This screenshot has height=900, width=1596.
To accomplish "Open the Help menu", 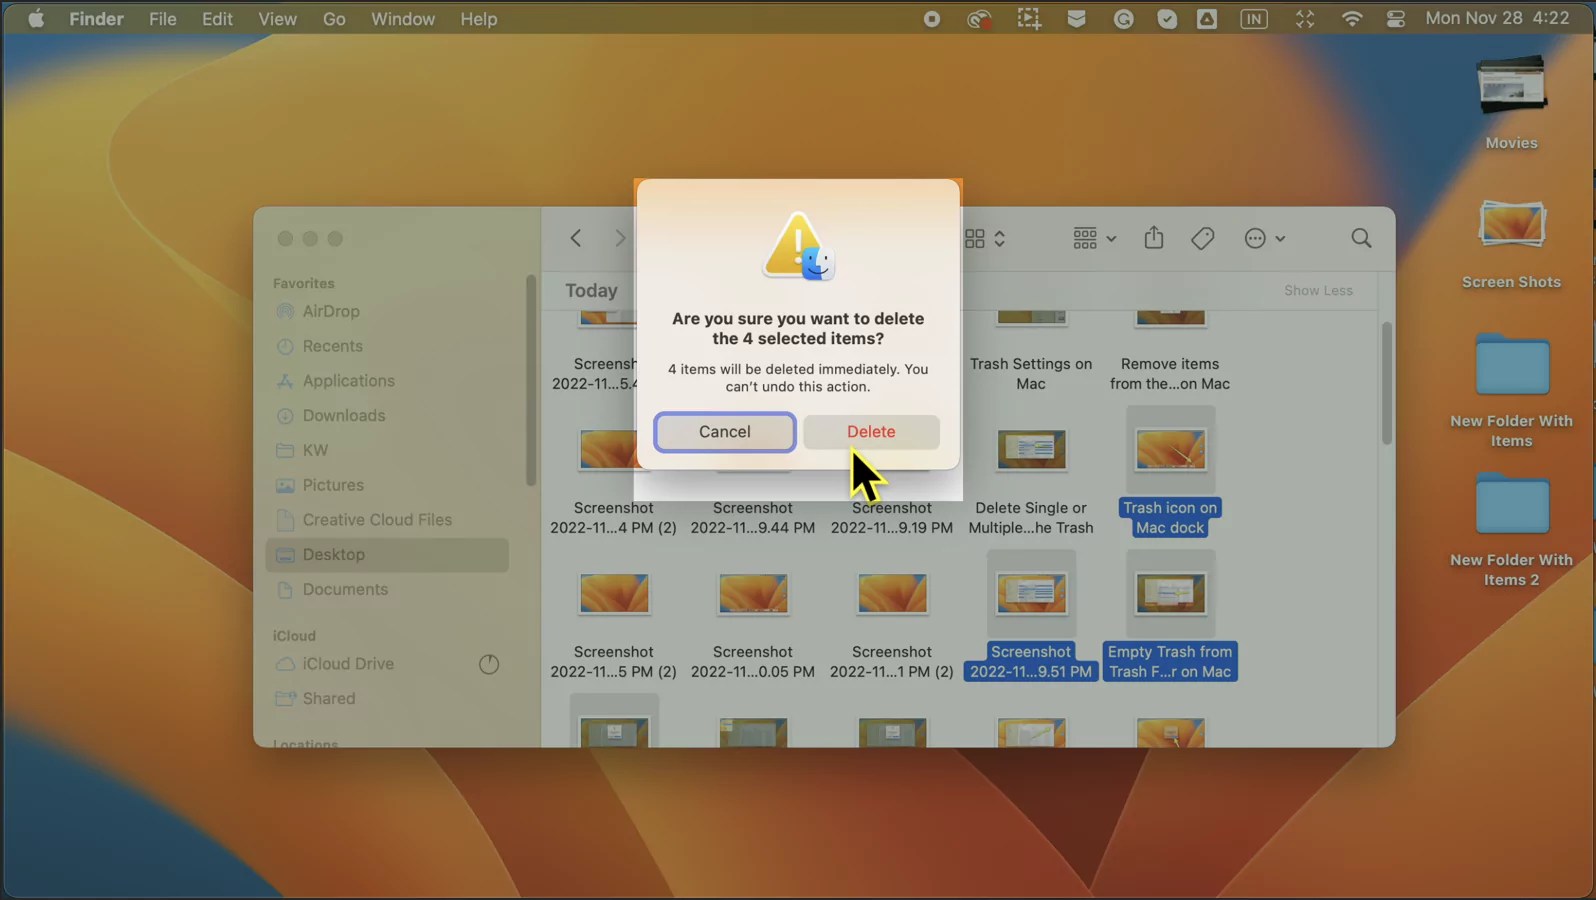I will coord(479,19).
